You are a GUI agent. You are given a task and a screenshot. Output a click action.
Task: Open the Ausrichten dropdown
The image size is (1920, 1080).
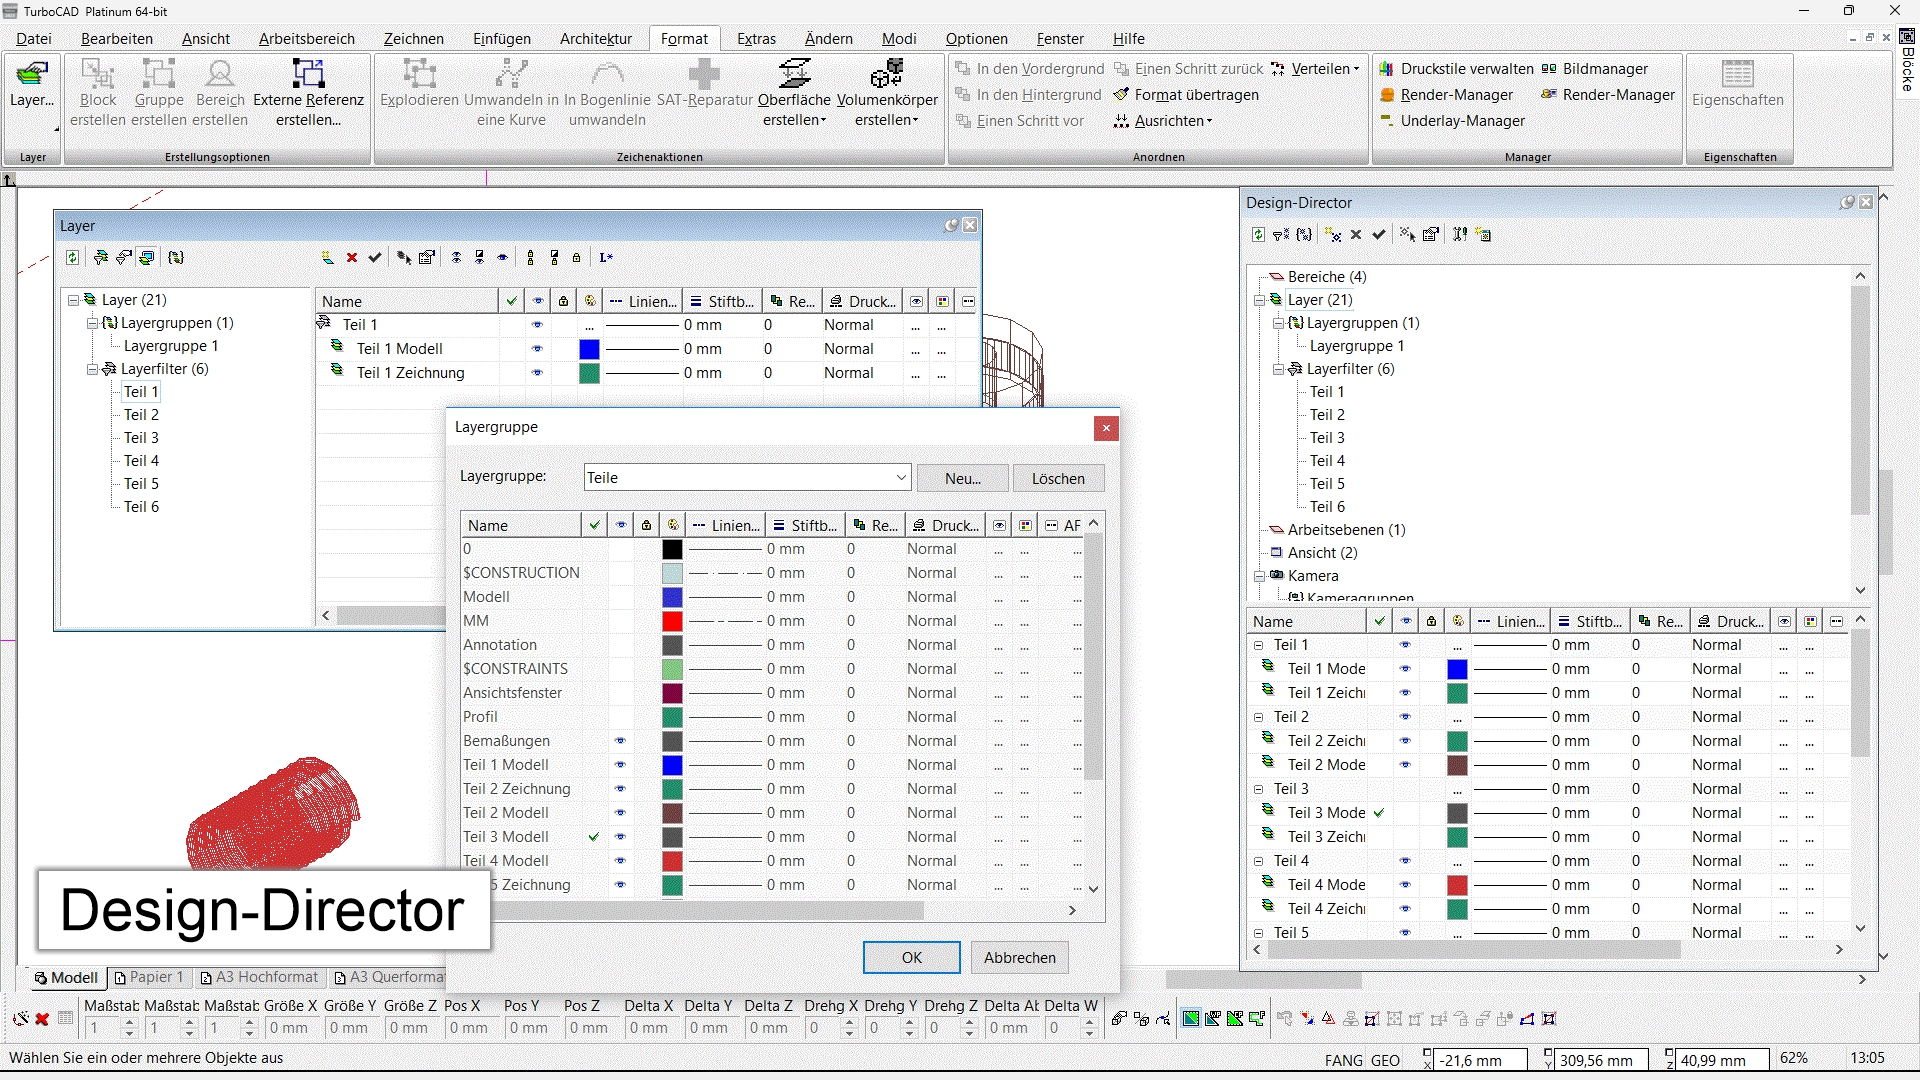(1163, 121)
